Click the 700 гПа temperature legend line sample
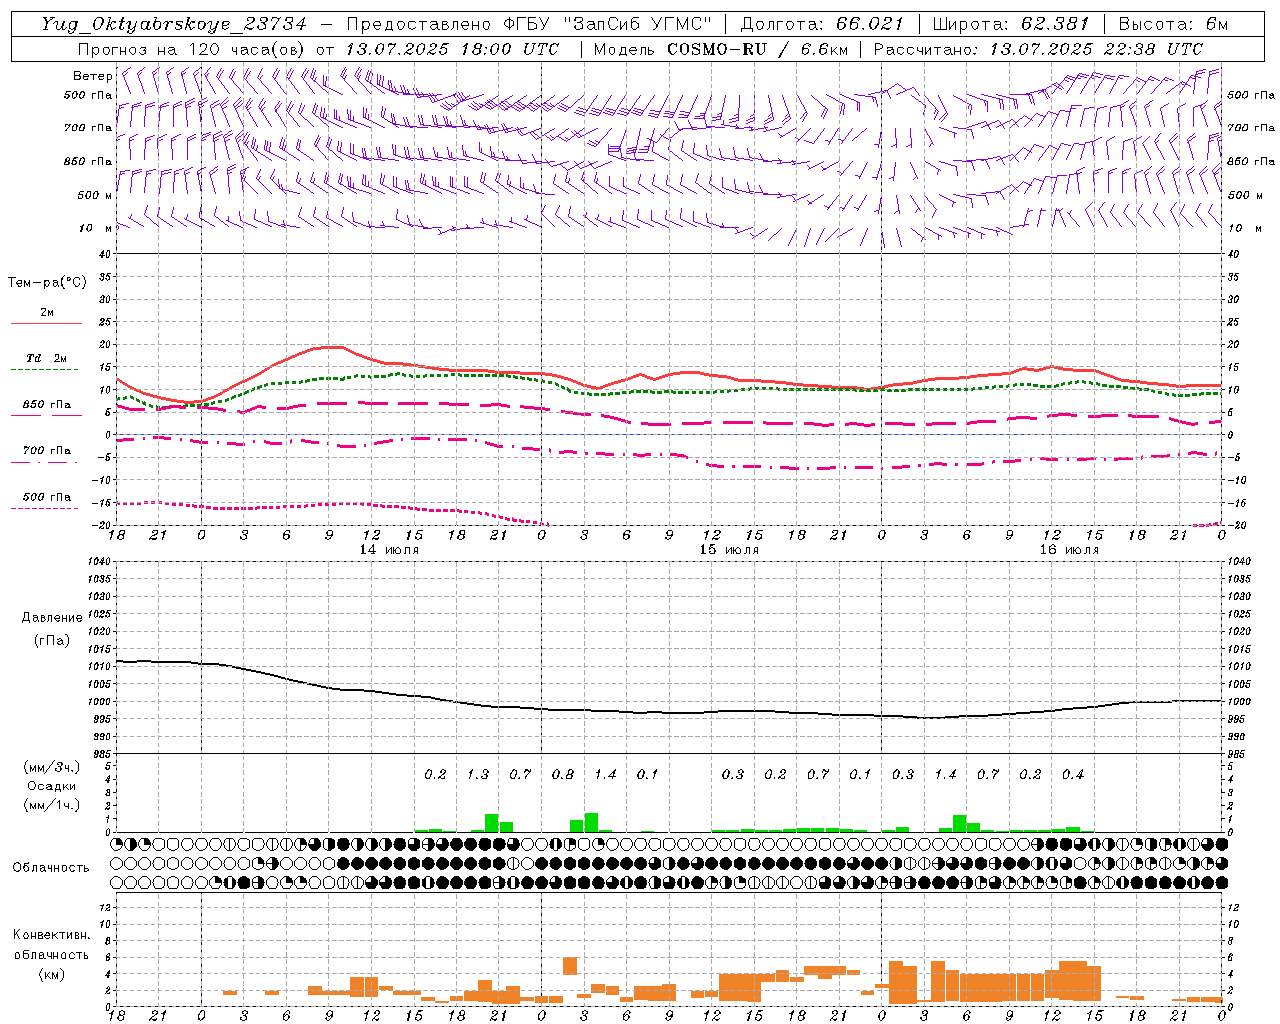The image size is (1280, 1024). 46,462
